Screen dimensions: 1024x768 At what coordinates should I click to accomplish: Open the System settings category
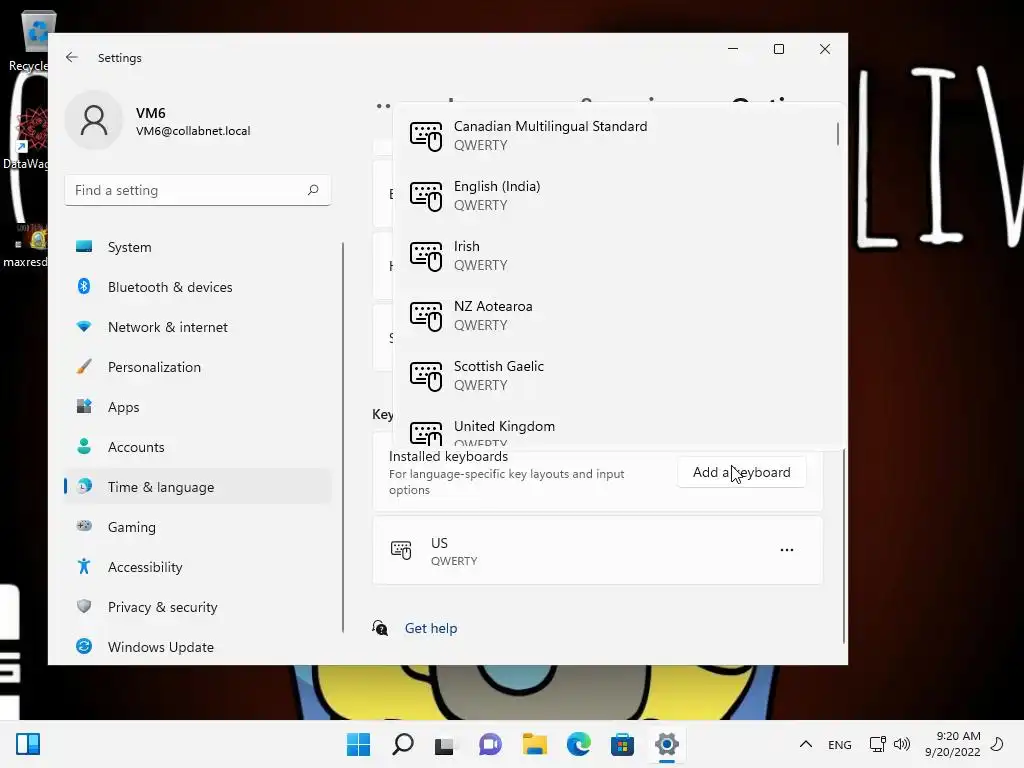point(198,247)
